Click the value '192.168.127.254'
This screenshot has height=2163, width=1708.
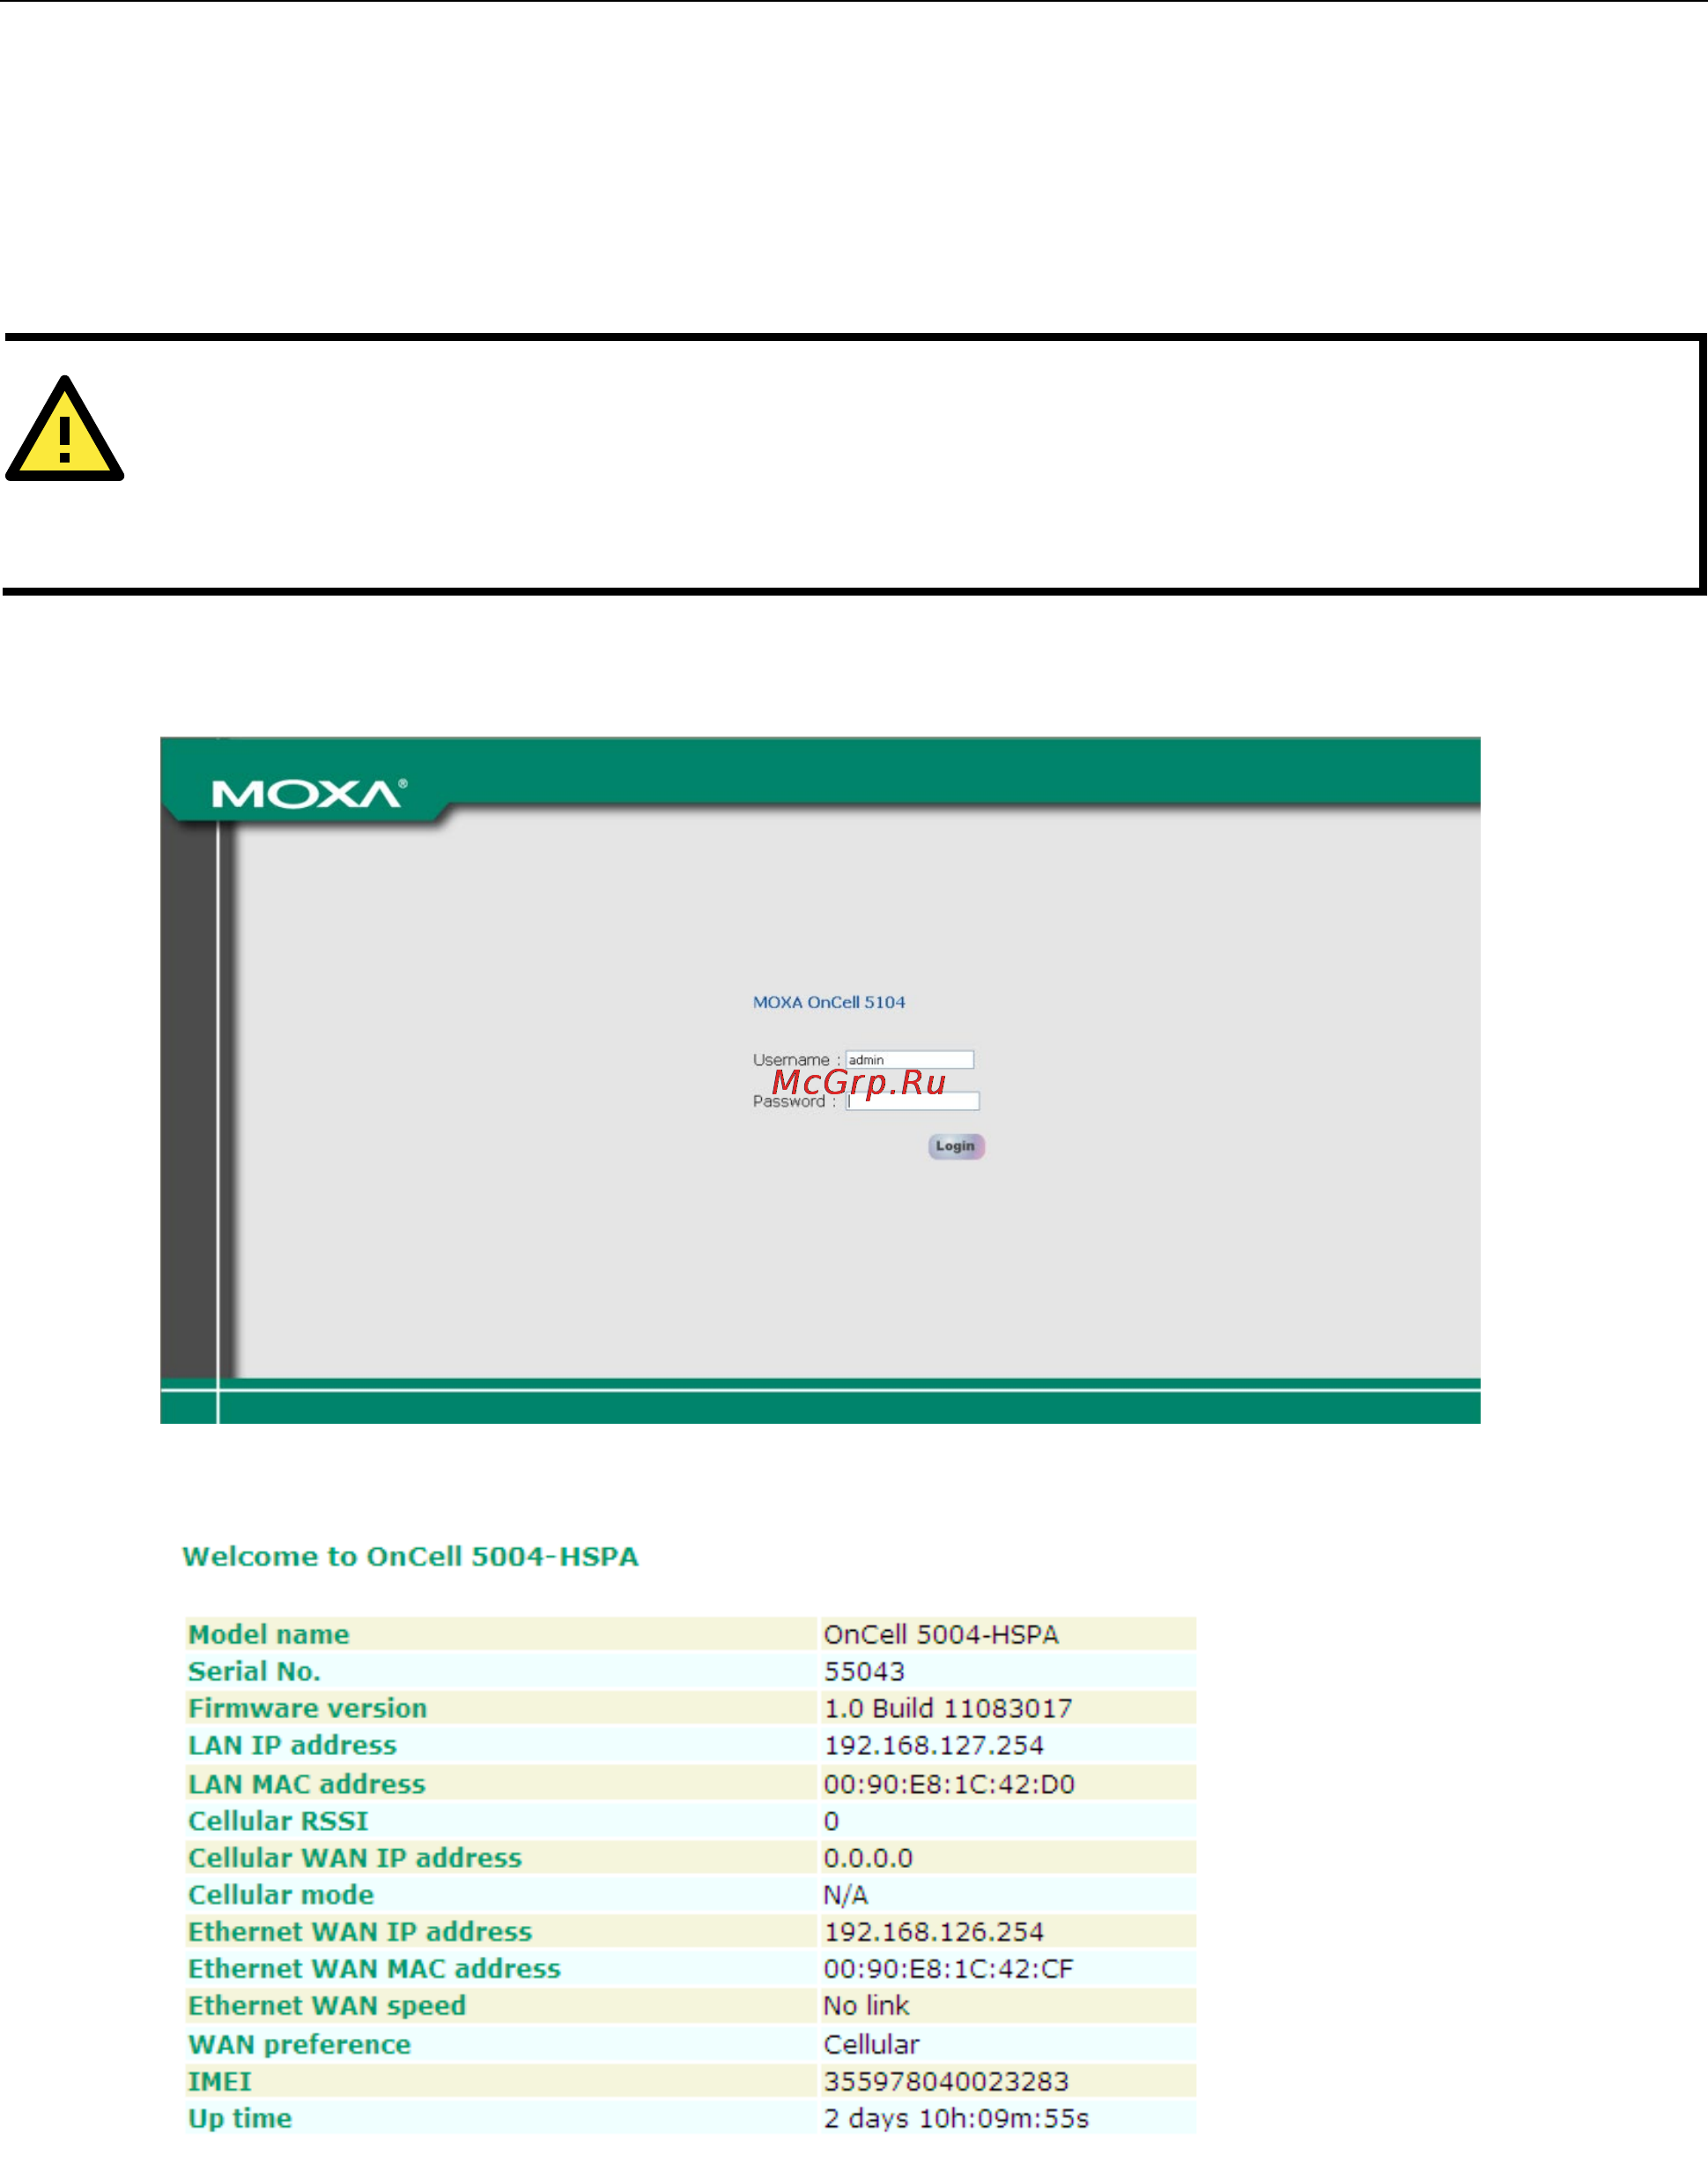[x=934, y=1745]
